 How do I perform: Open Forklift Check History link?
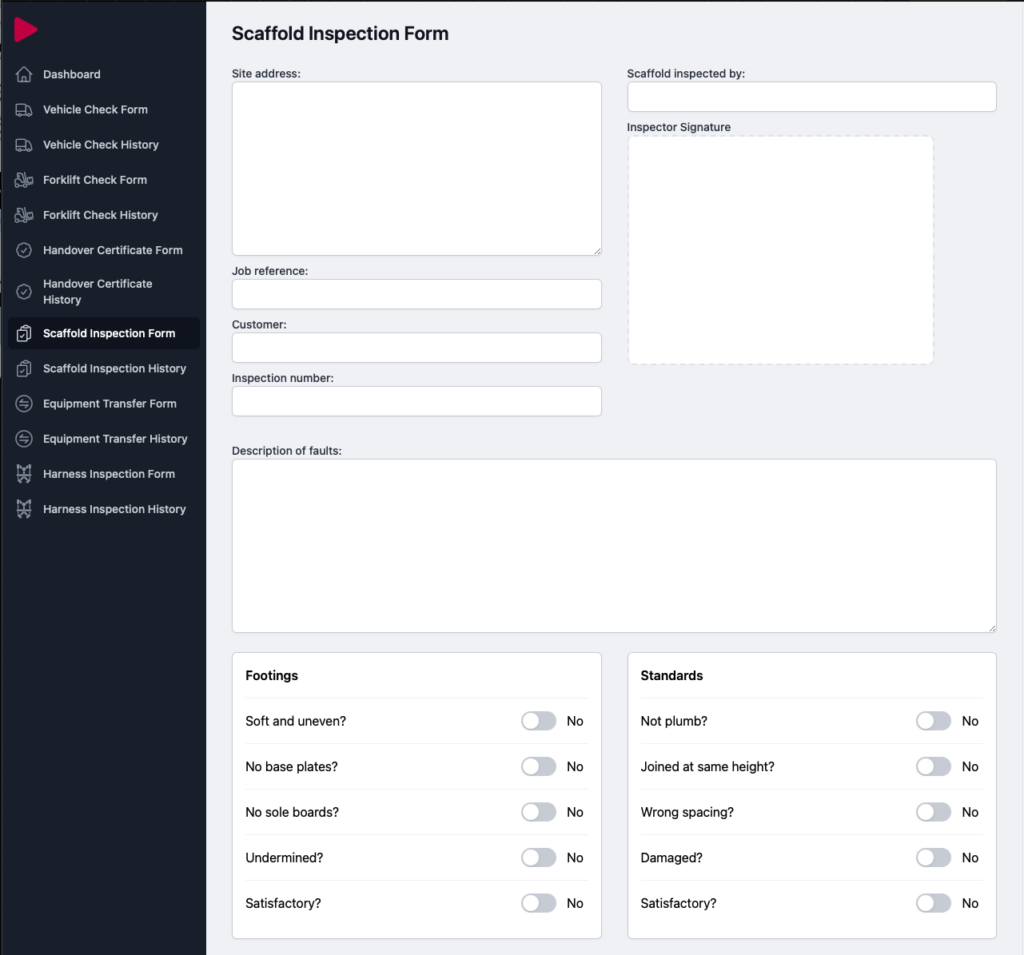click(x=100, y=215)
